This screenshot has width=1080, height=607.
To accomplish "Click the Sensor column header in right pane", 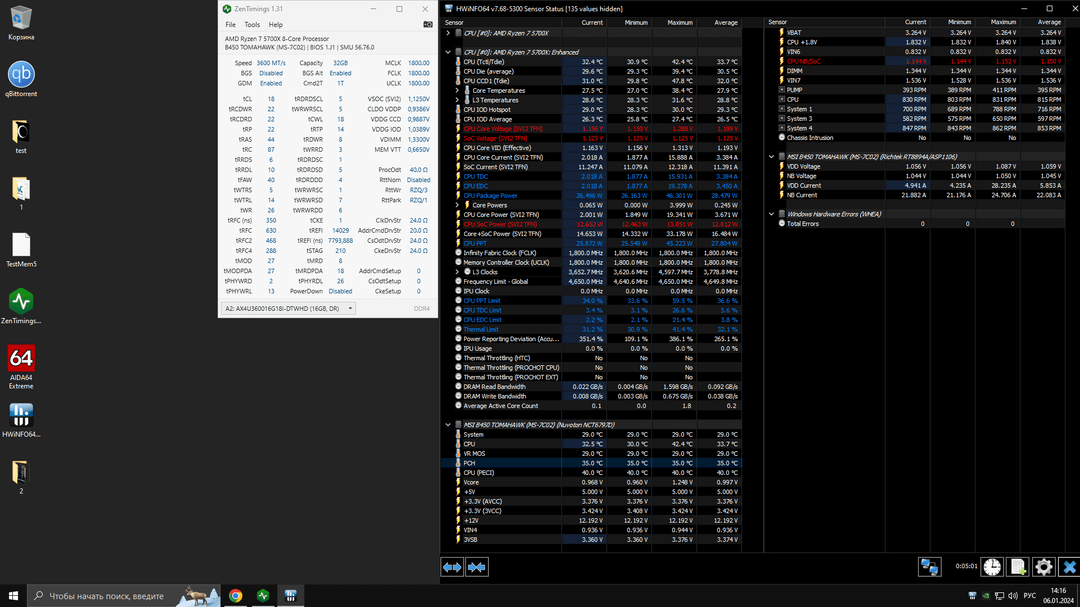I will coord(826,22).
